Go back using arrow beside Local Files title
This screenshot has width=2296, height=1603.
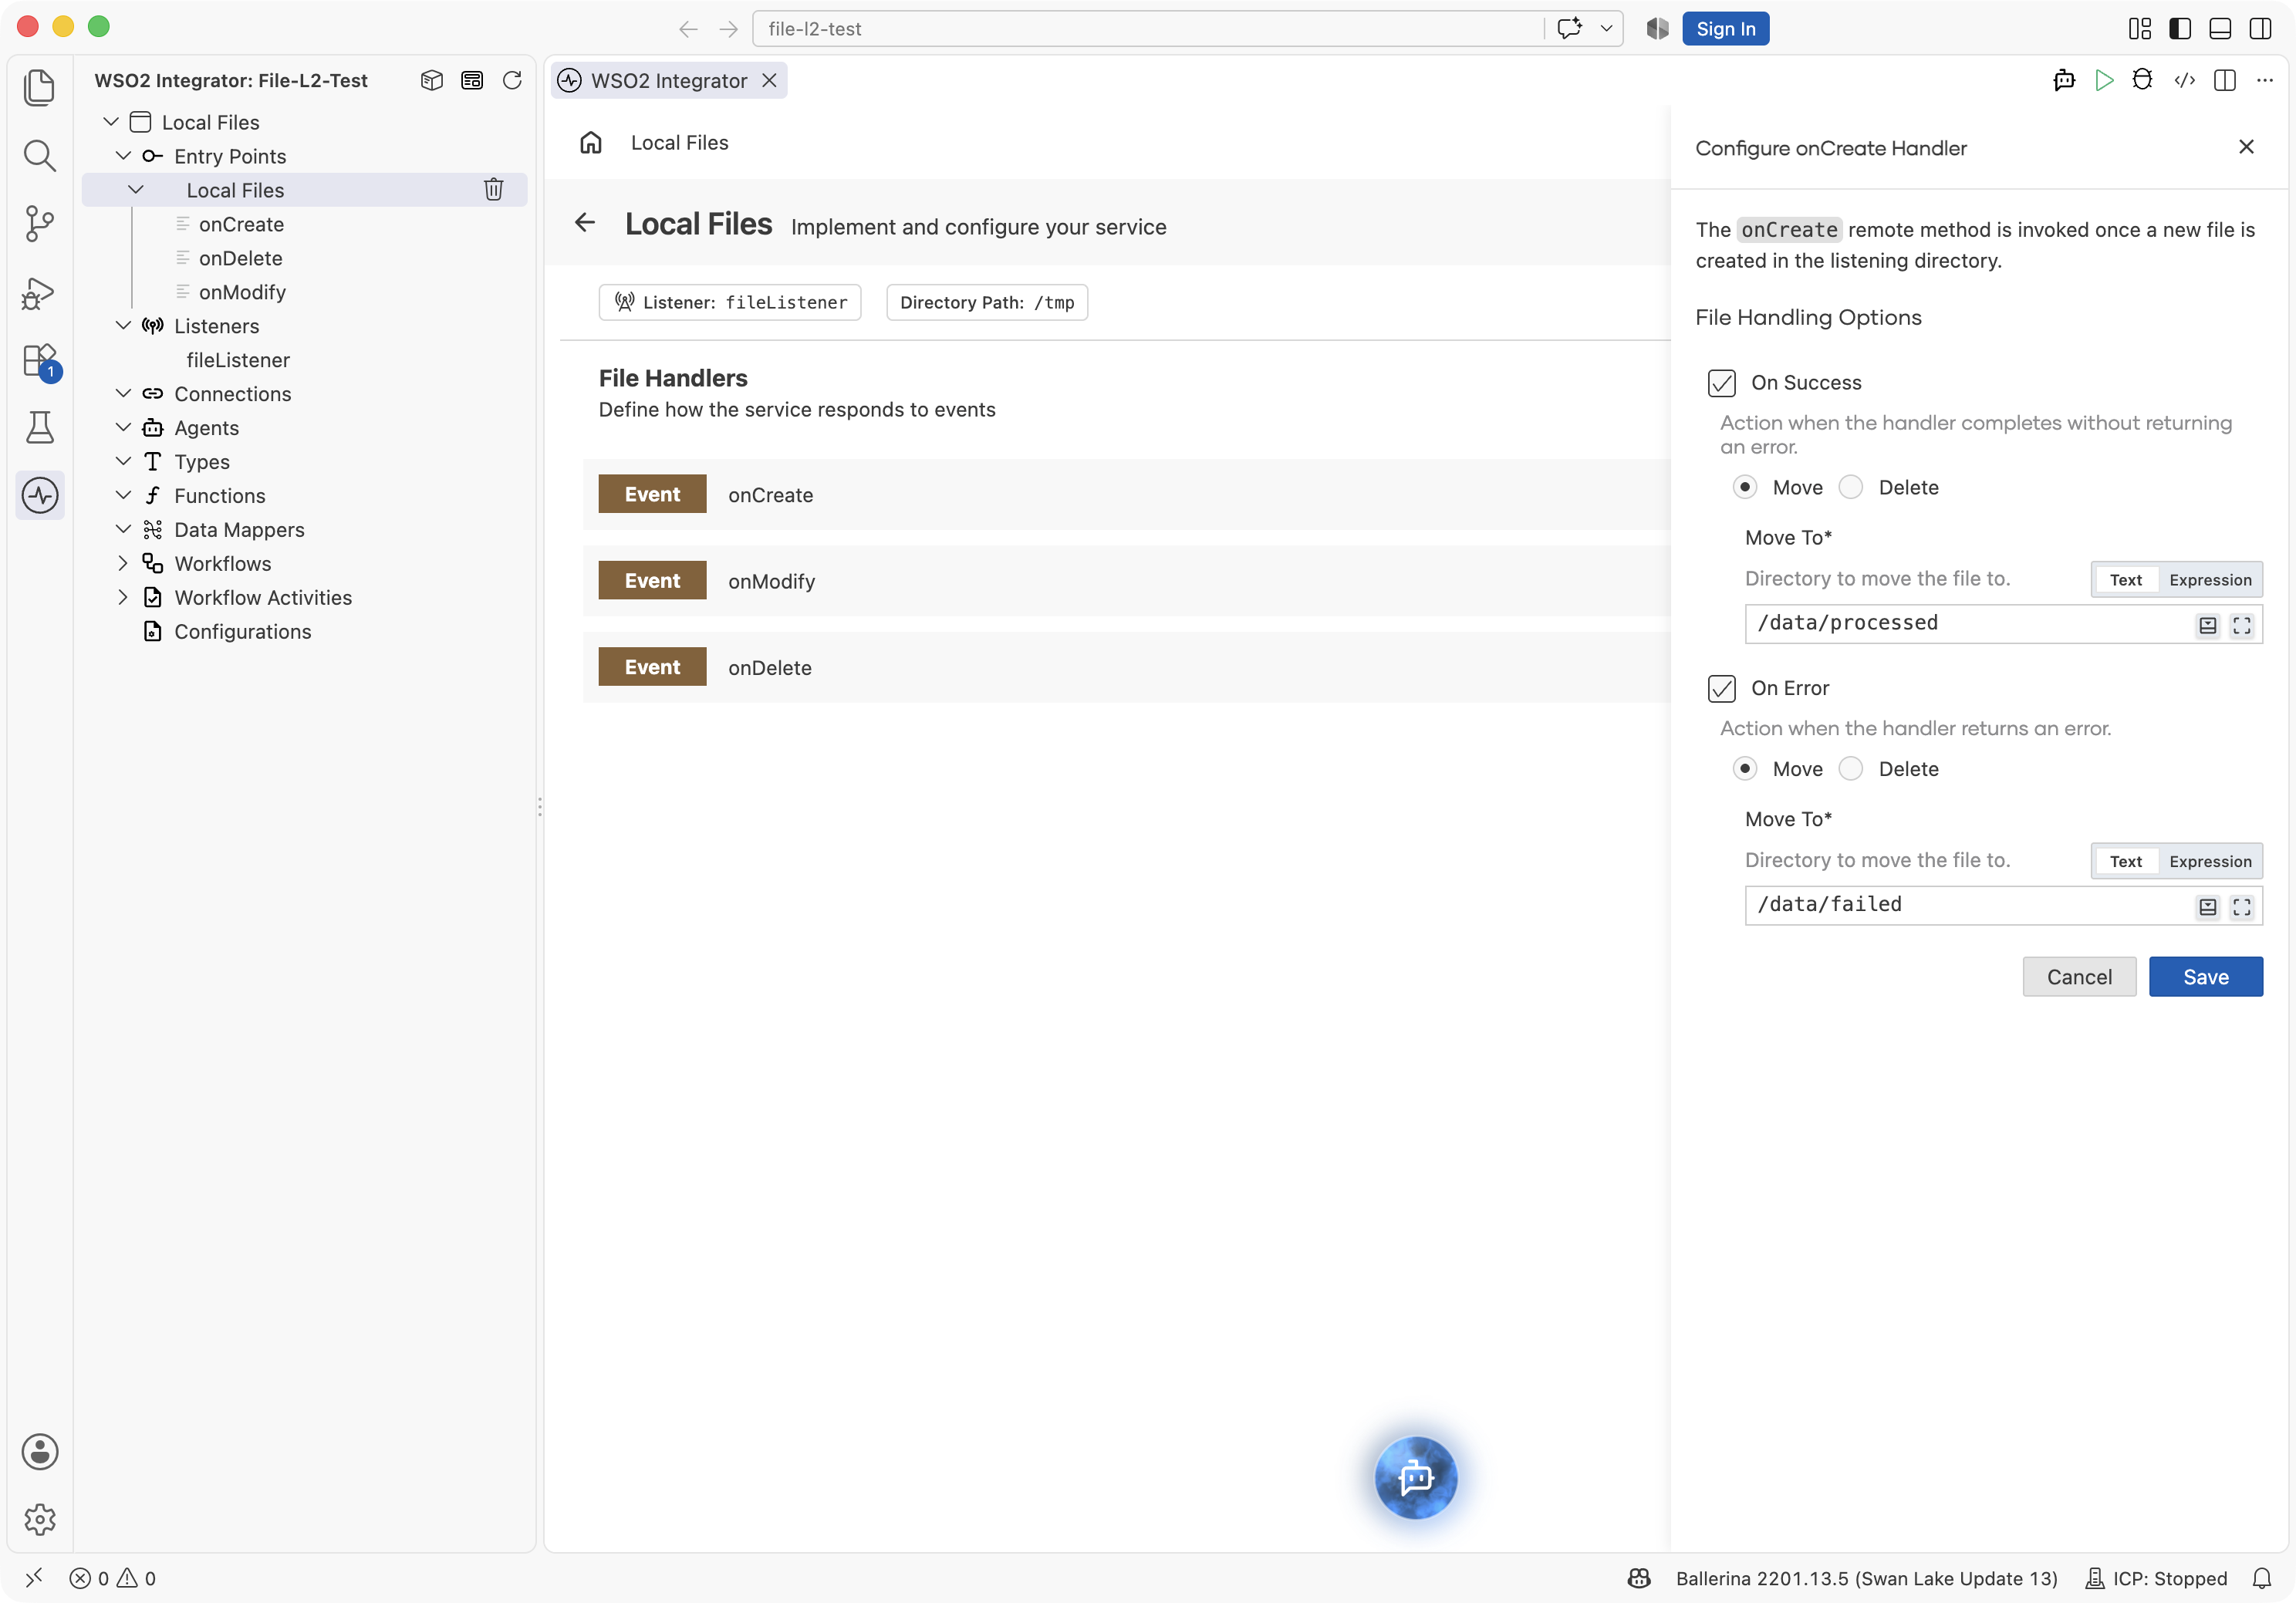(585, 222)
